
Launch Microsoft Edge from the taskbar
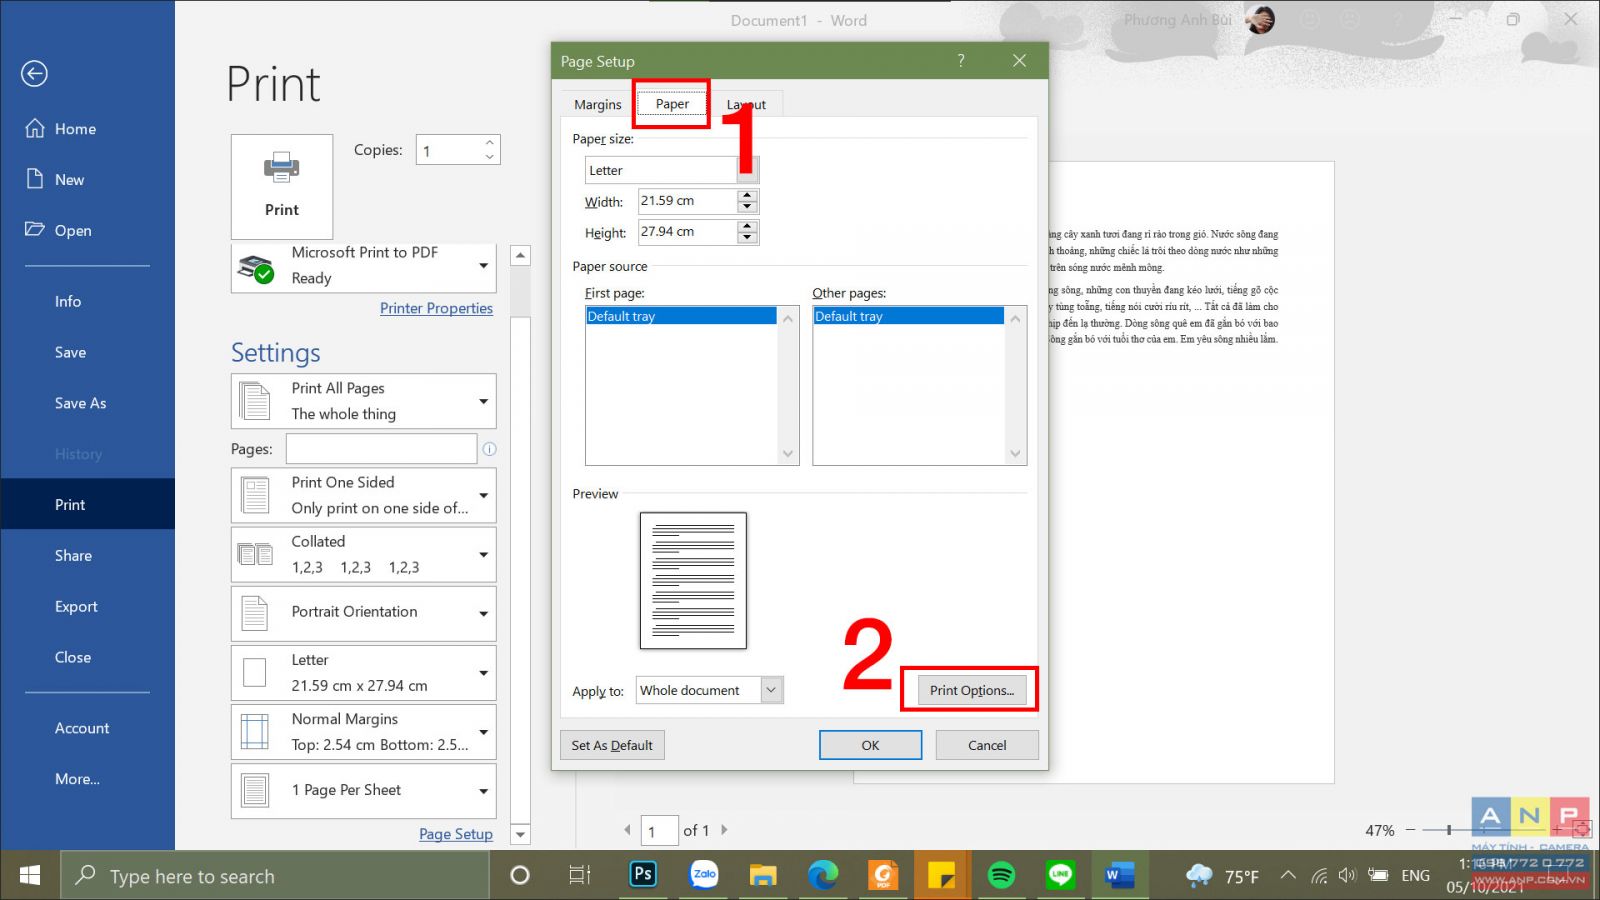click(x=823, y=876)
